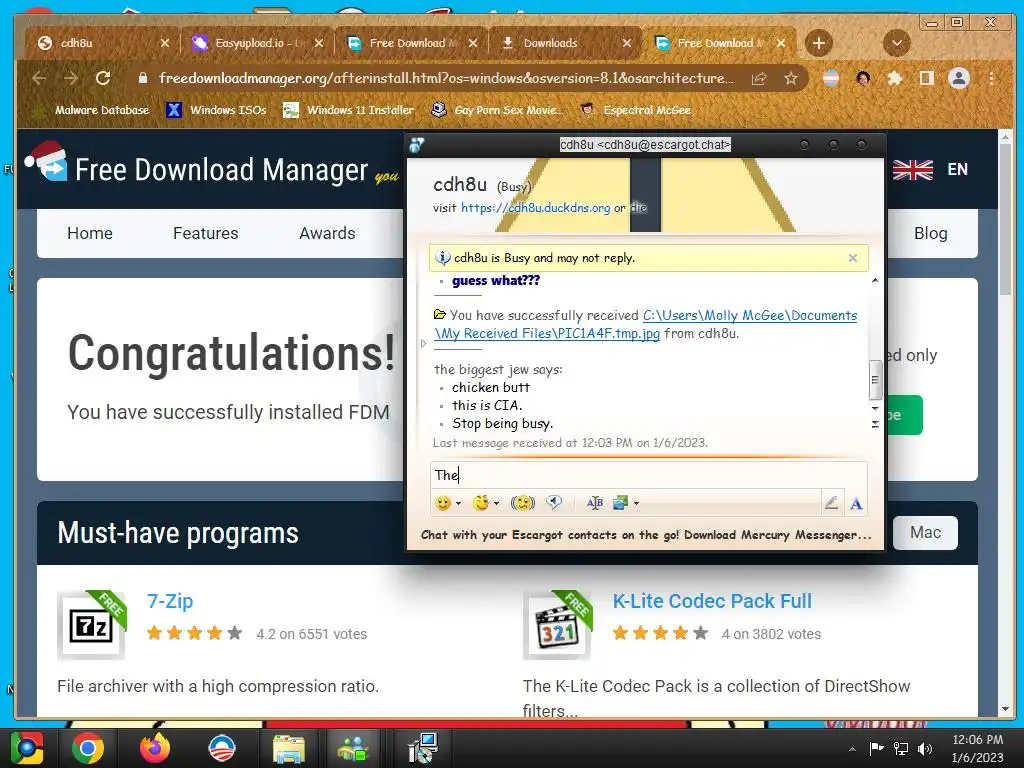Send a nudge with the shaking face icon

pos(522,503)
